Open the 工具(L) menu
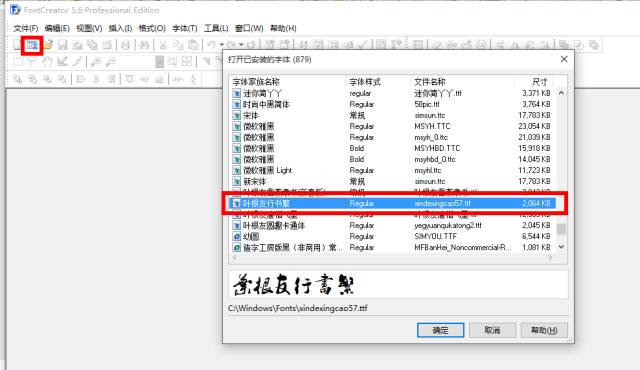The image size is (640, 370). (x=216, y=28)
